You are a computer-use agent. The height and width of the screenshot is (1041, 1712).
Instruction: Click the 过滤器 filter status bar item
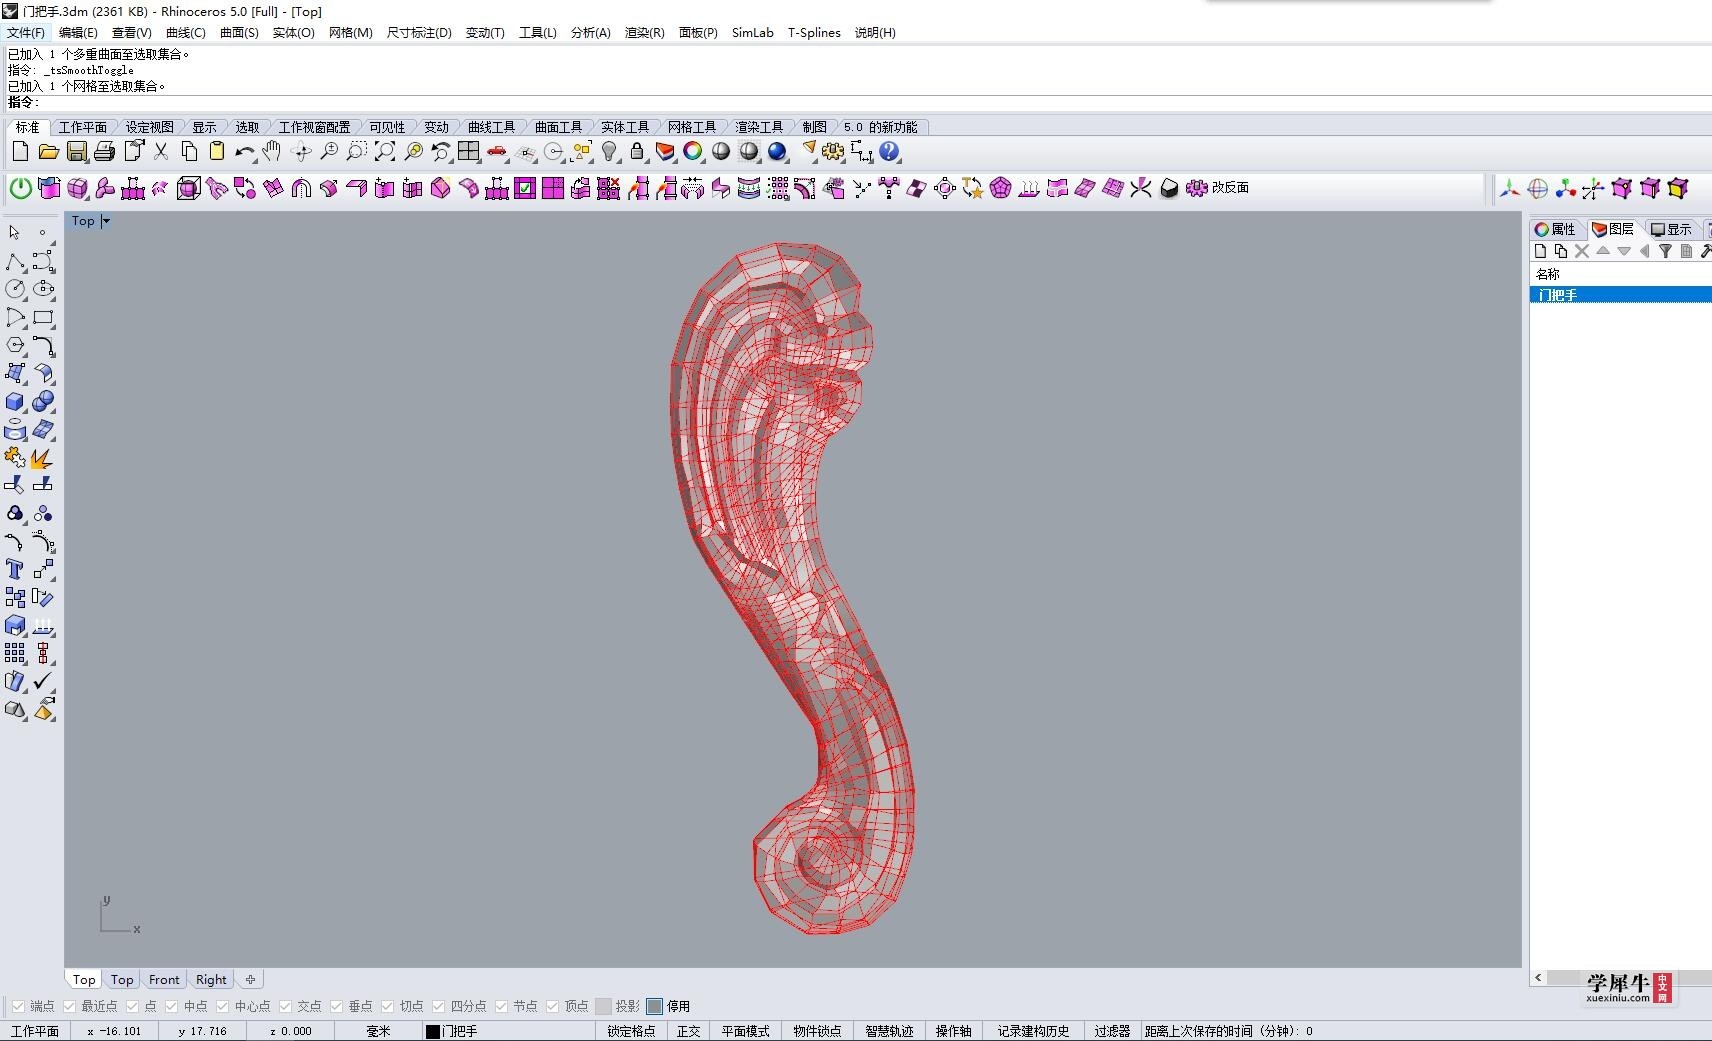pos(1112,1031)
